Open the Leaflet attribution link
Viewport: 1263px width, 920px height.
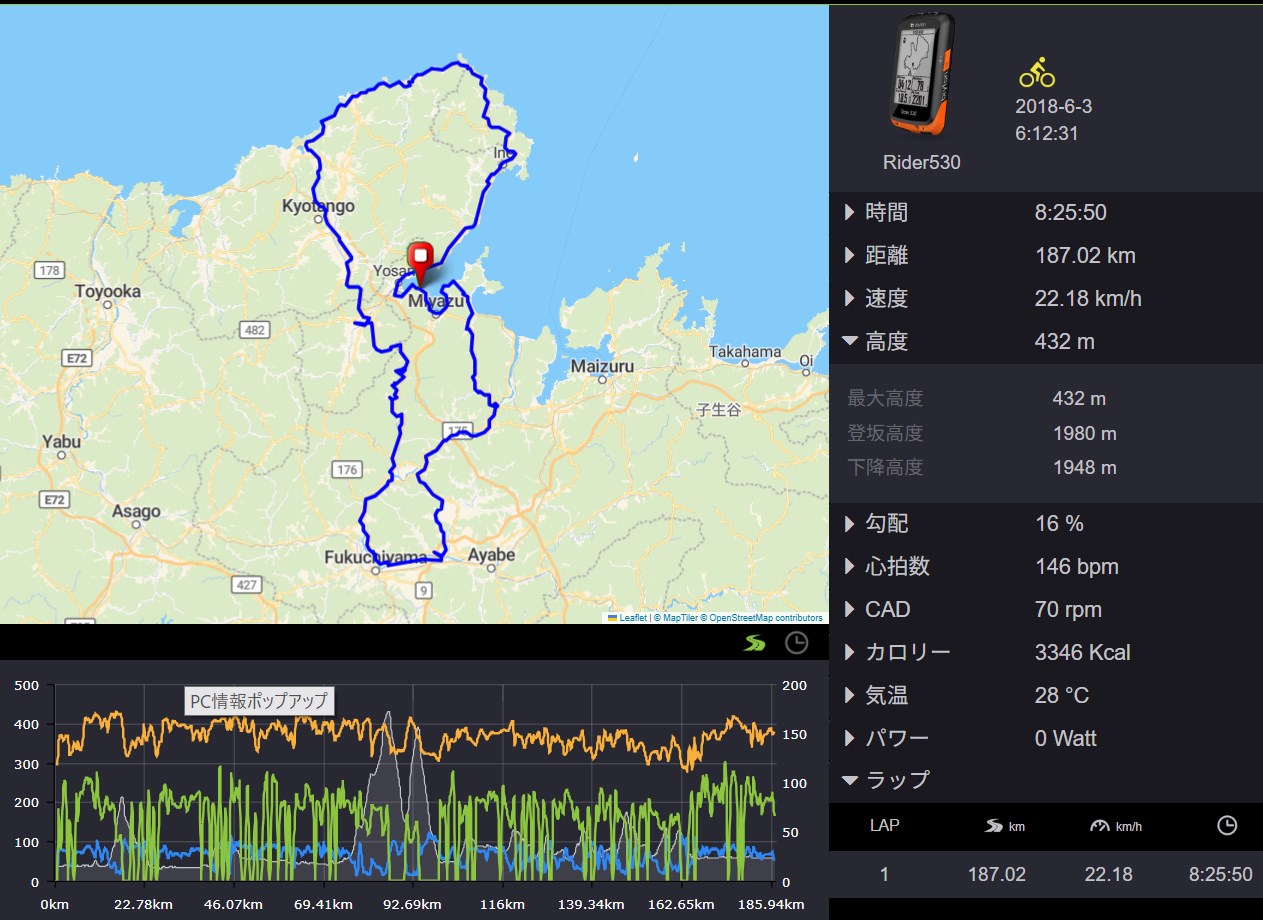(x=632, y=618)
